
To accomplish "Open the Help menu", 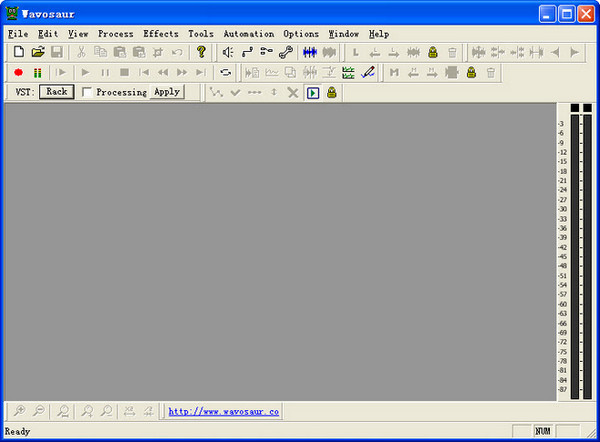I will (x=379, y=34).
